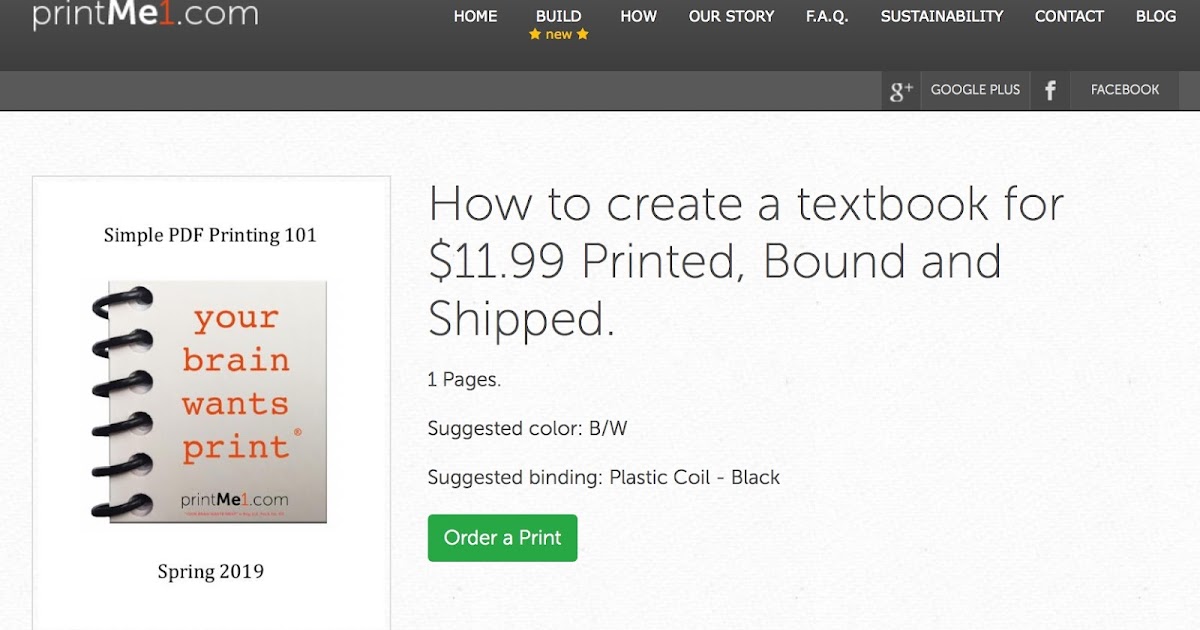Click the 'Simple PDF Printing 101' title

coord(210,235)
